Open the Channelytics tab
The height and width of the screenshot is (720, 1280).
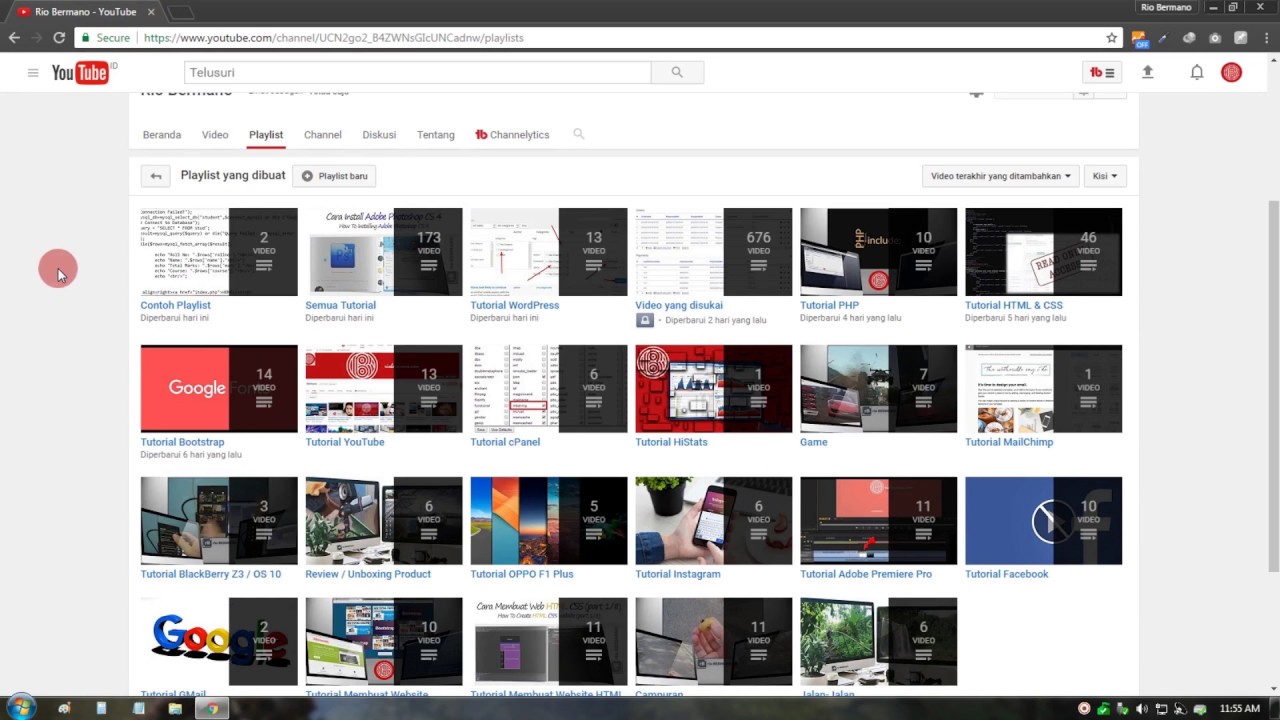pos(512,134)
